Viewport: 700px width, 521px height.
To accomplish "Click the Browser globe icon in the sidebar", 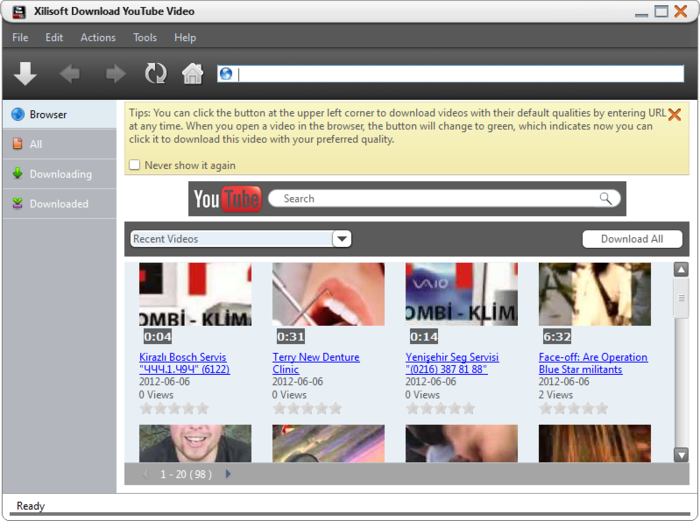I will coord(18,114).
